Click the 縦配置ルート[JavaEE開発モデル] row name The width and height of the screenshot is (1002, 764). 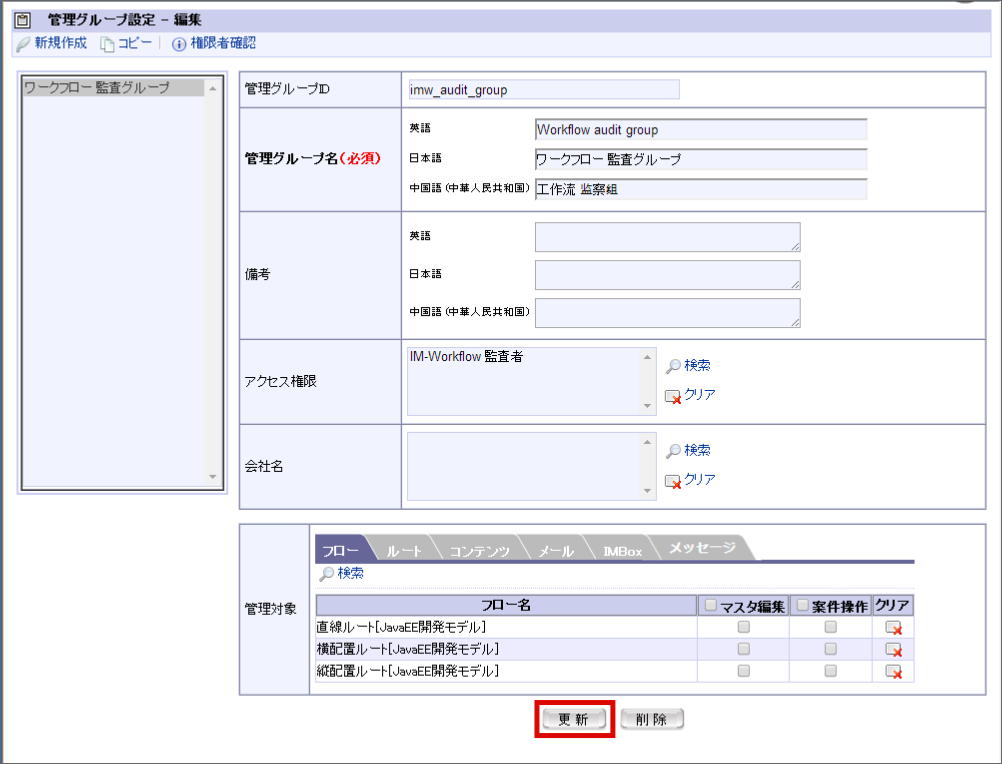pos(408,671)
